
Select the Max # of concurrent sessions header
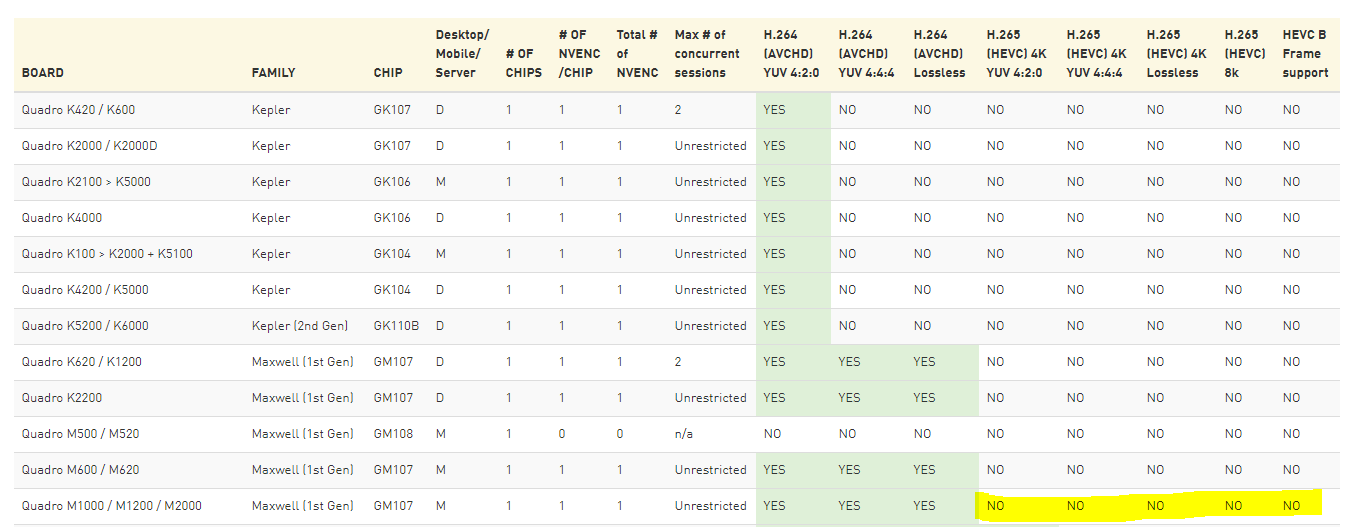pos(707,54)
